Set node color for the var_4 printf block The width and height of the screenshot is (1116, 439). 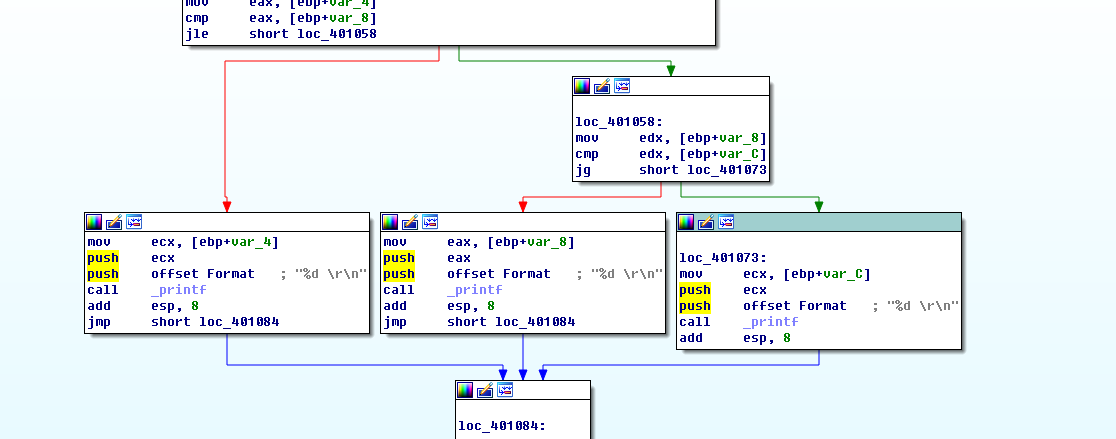click(x=95, y=222)
